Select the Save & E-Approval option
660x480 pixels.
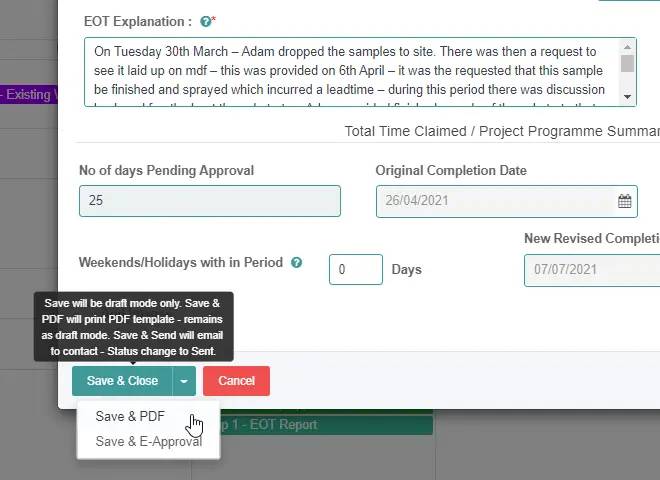click(x=148, y=441)
